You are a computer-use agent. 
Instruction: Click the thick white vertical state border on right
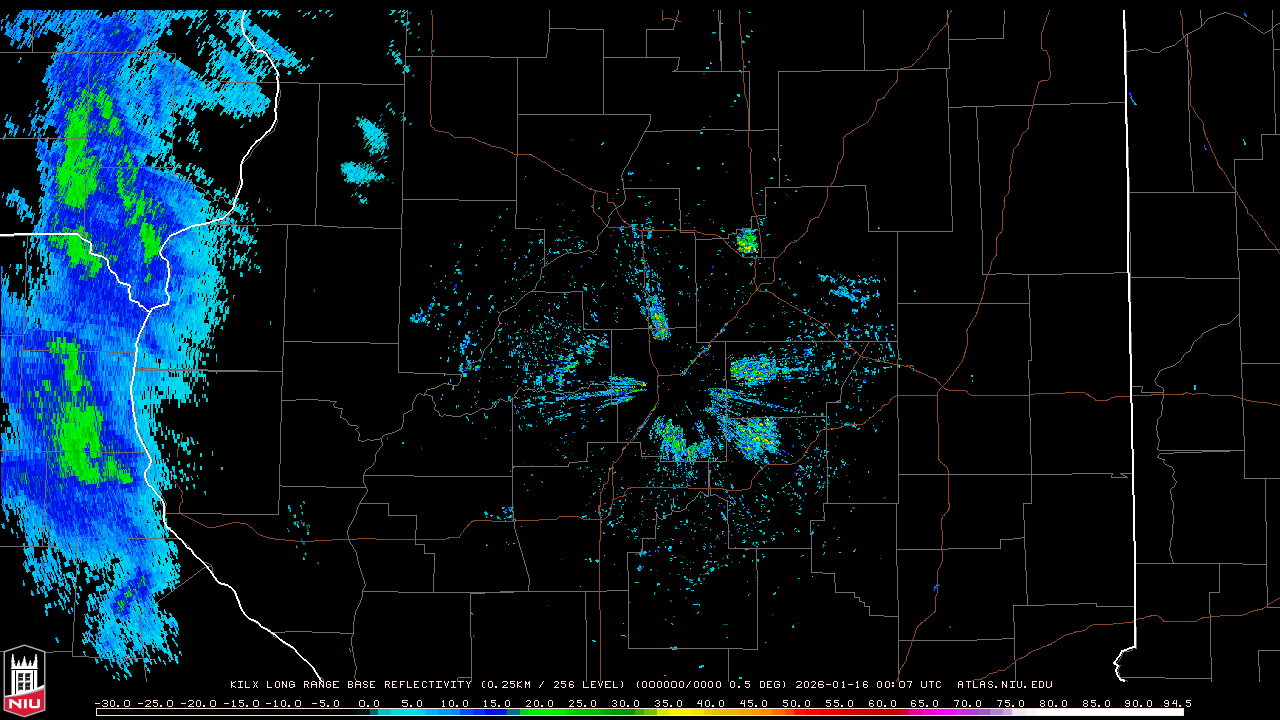click(x=1128, y=300)
